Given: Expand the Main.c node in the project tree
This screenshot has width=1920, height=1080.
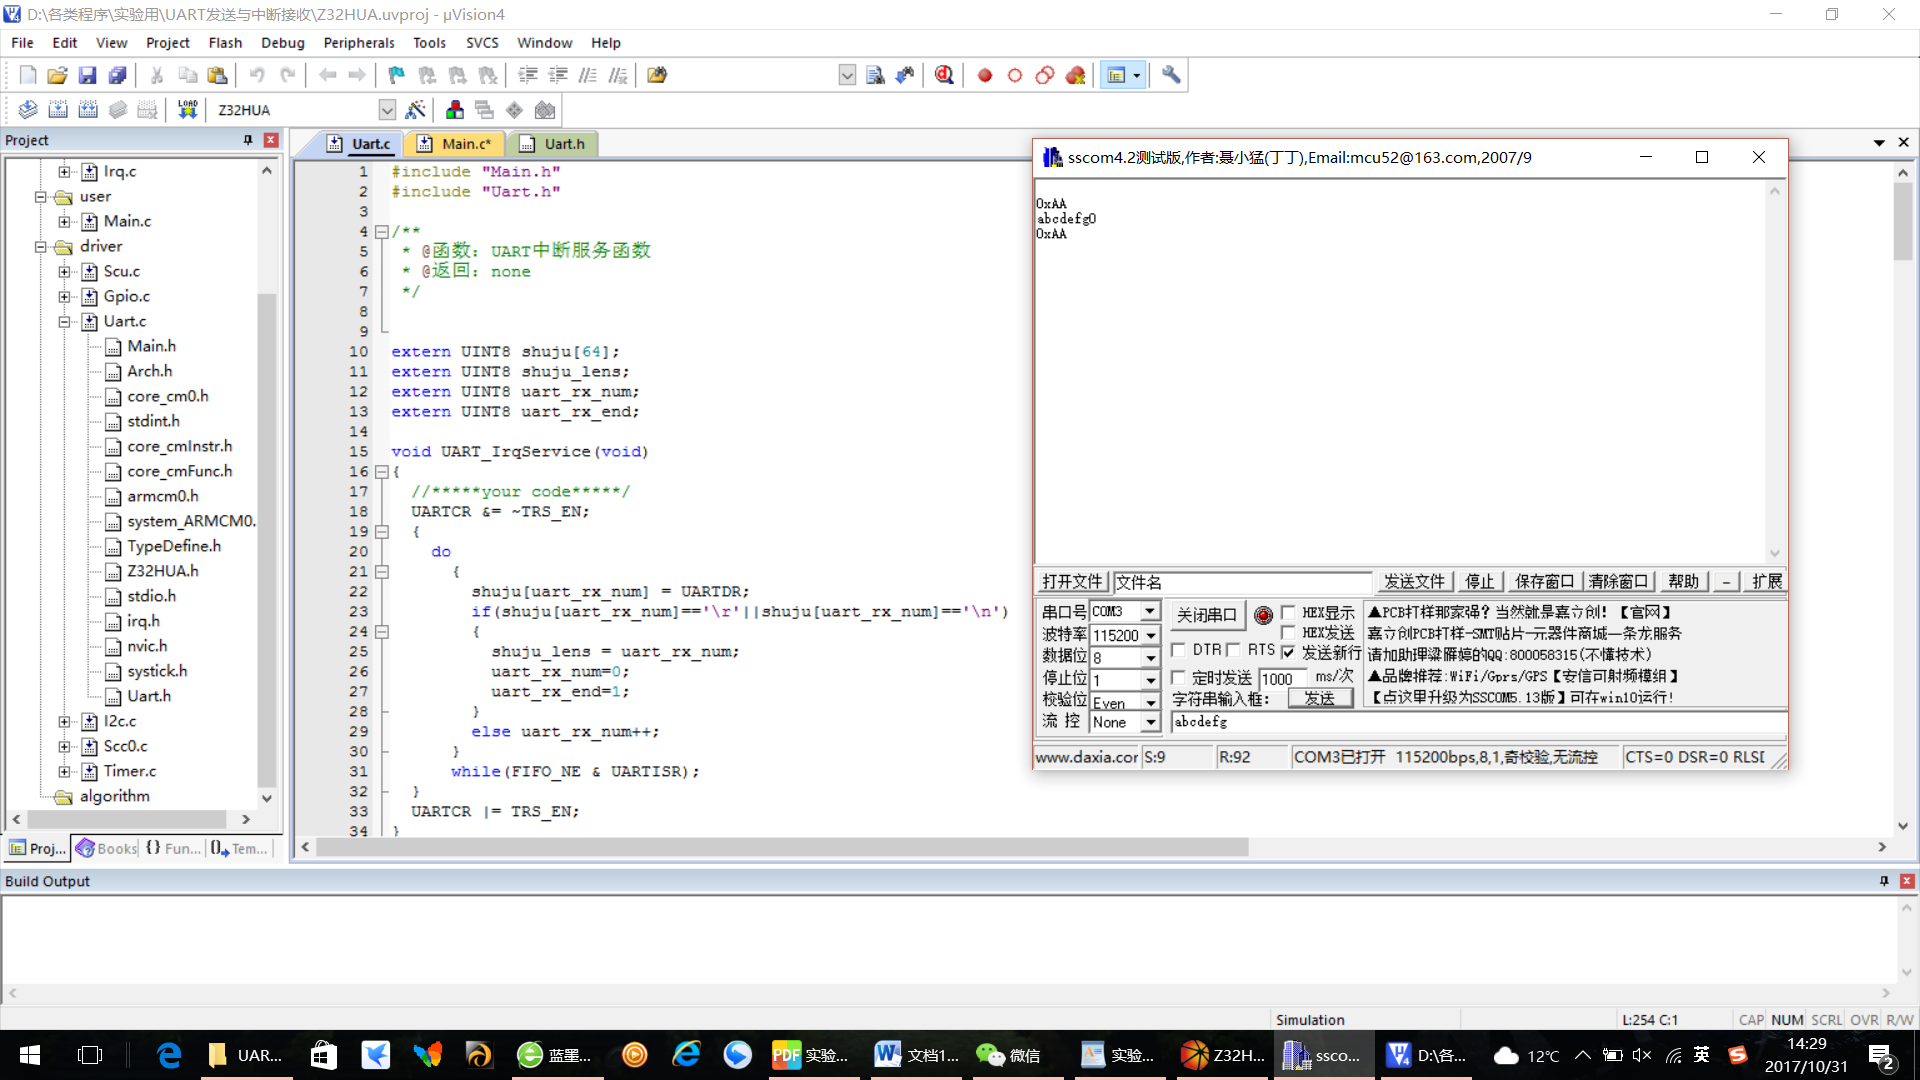Looking at the screenshot, I should tap(64, 221).
